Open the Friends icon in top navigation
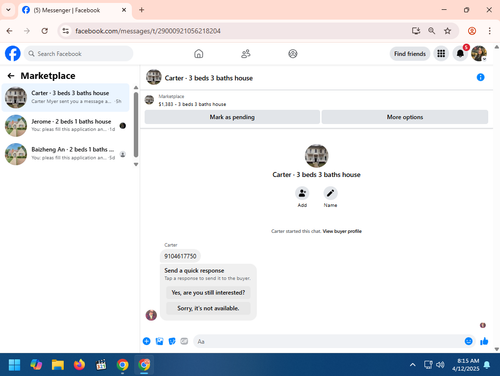The height and width of the screenshot is (376, 500). tap(246, 54)
